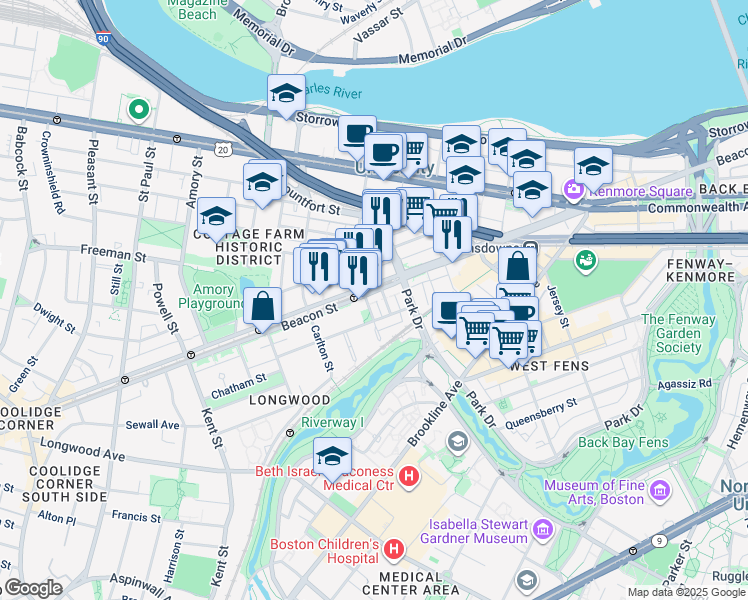The height and width of the screenshot is (600, 748).
Task: Select the Fenway Park green stadium pin
Action: (x=586, y=260)
